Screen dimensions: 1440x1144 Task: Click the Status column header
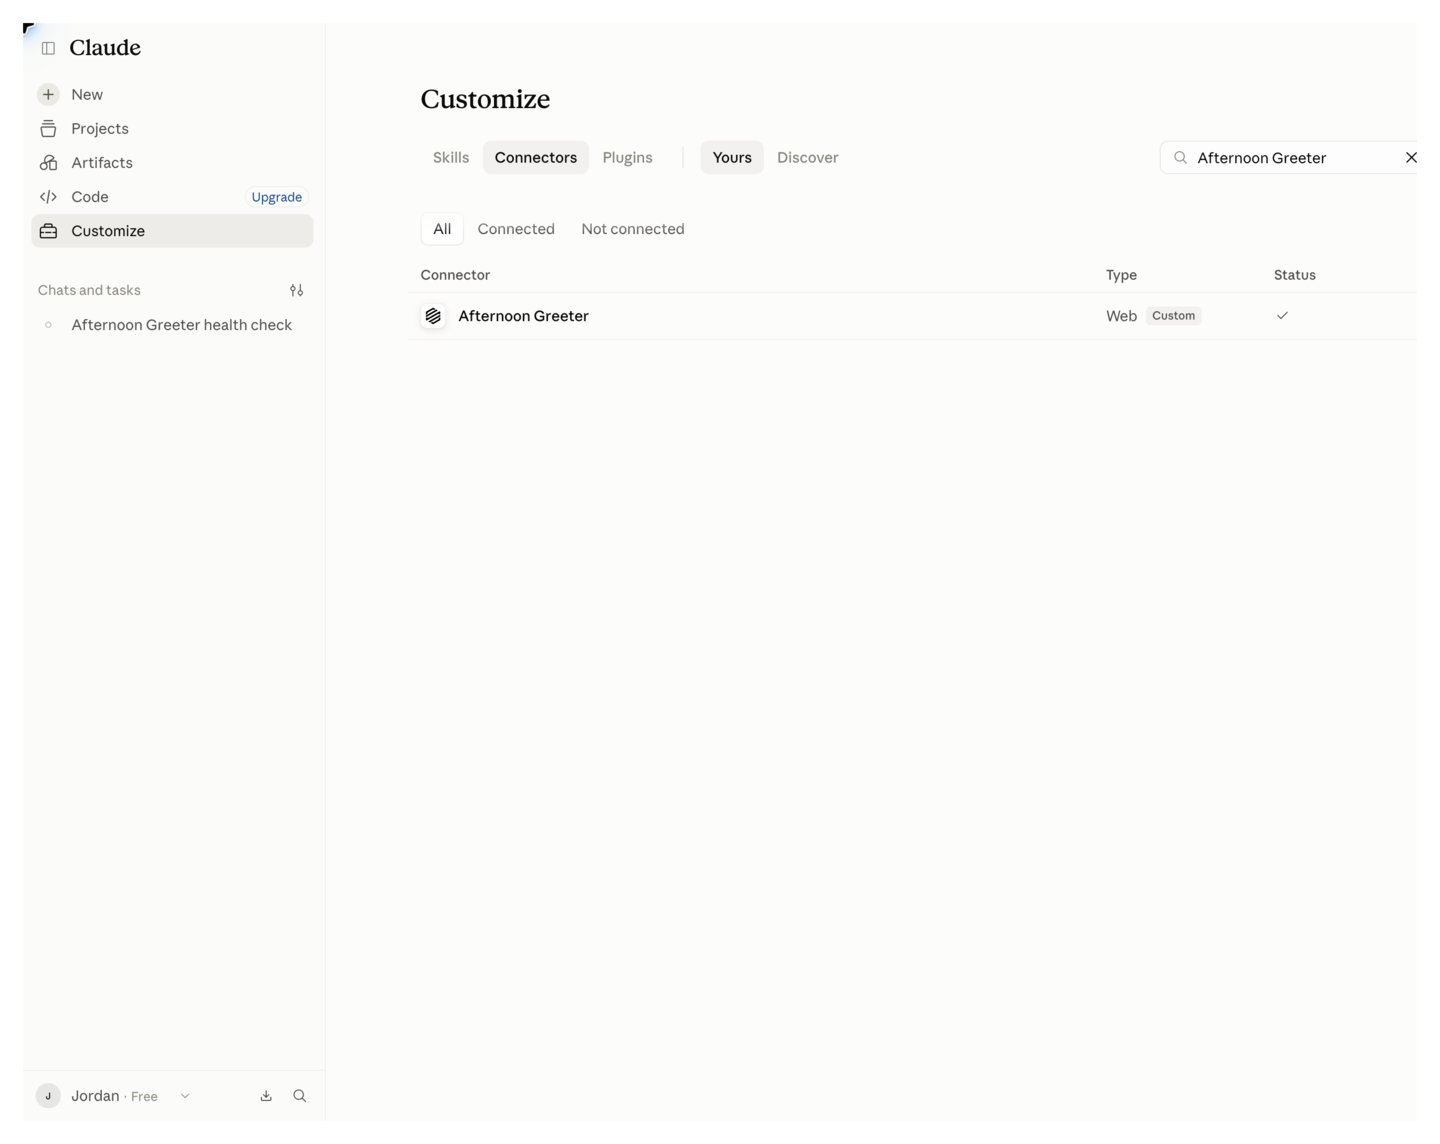(1294, 275)
